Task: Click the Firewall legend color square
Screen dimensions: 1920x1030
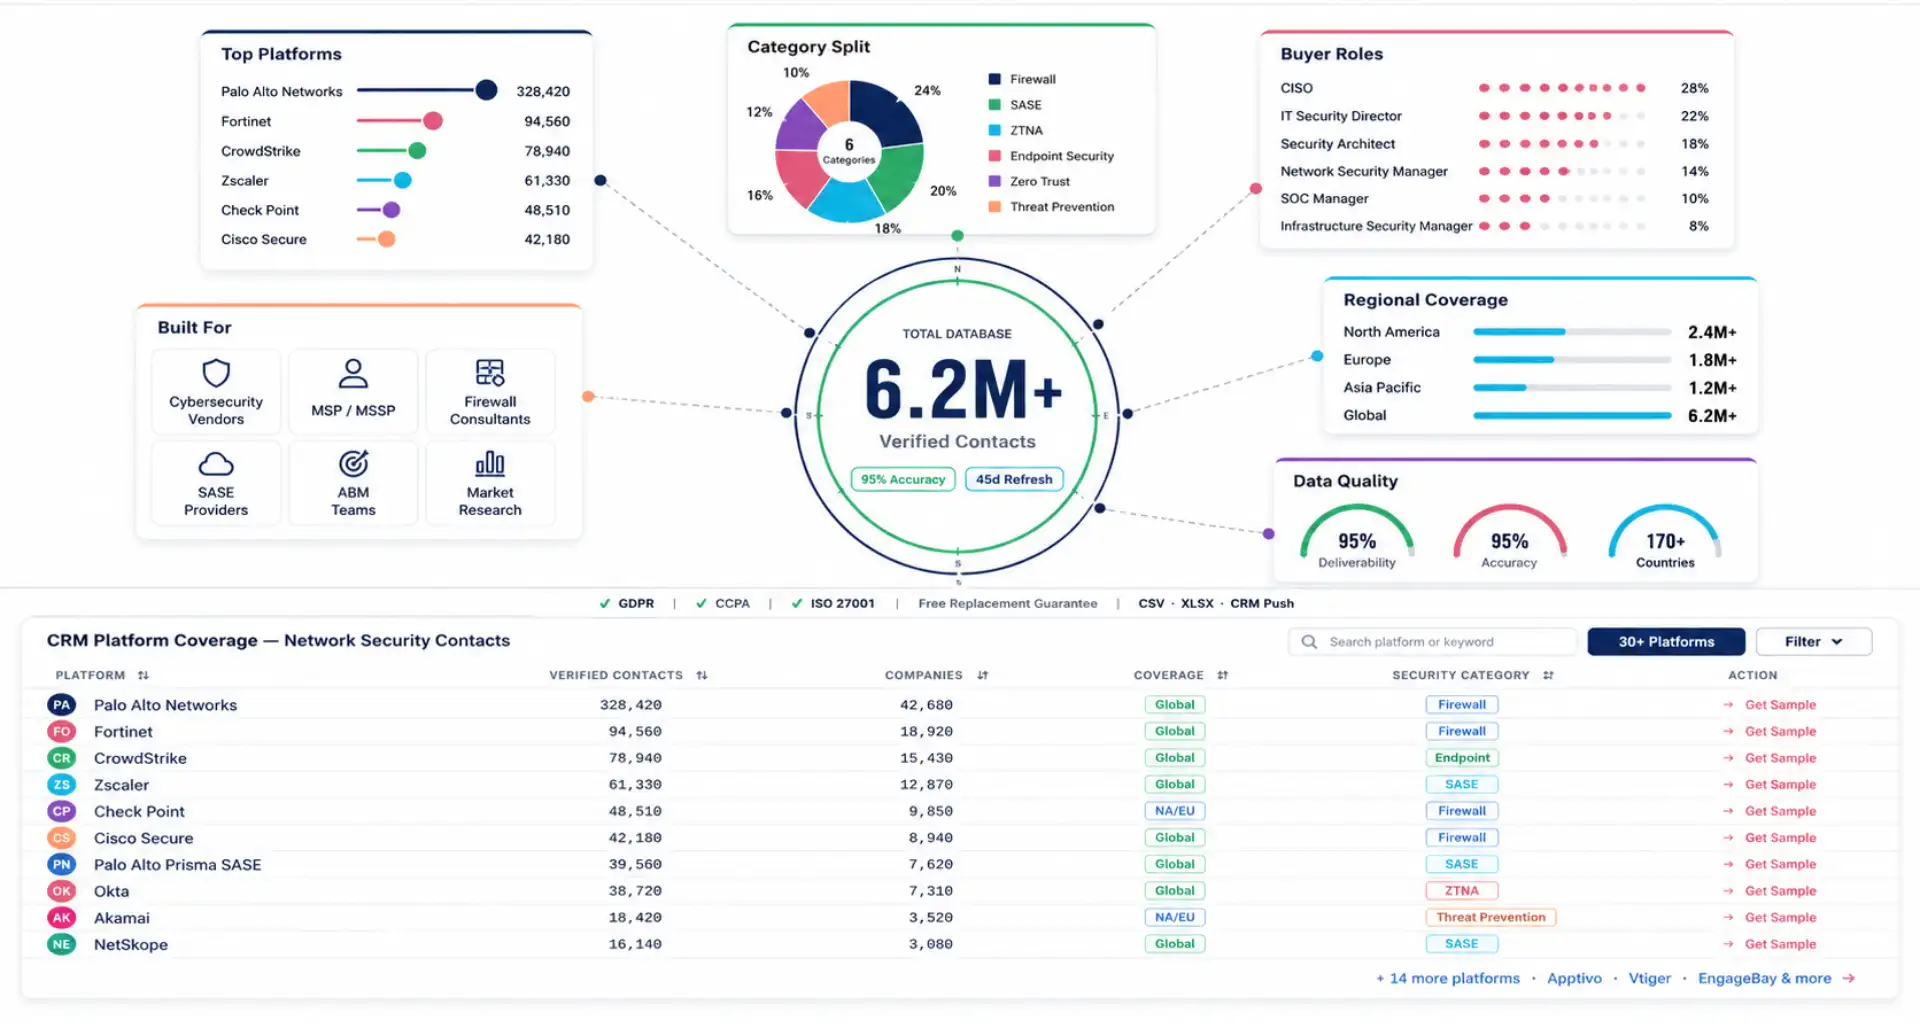Action: pyautogui.click(x=995, y=79)
